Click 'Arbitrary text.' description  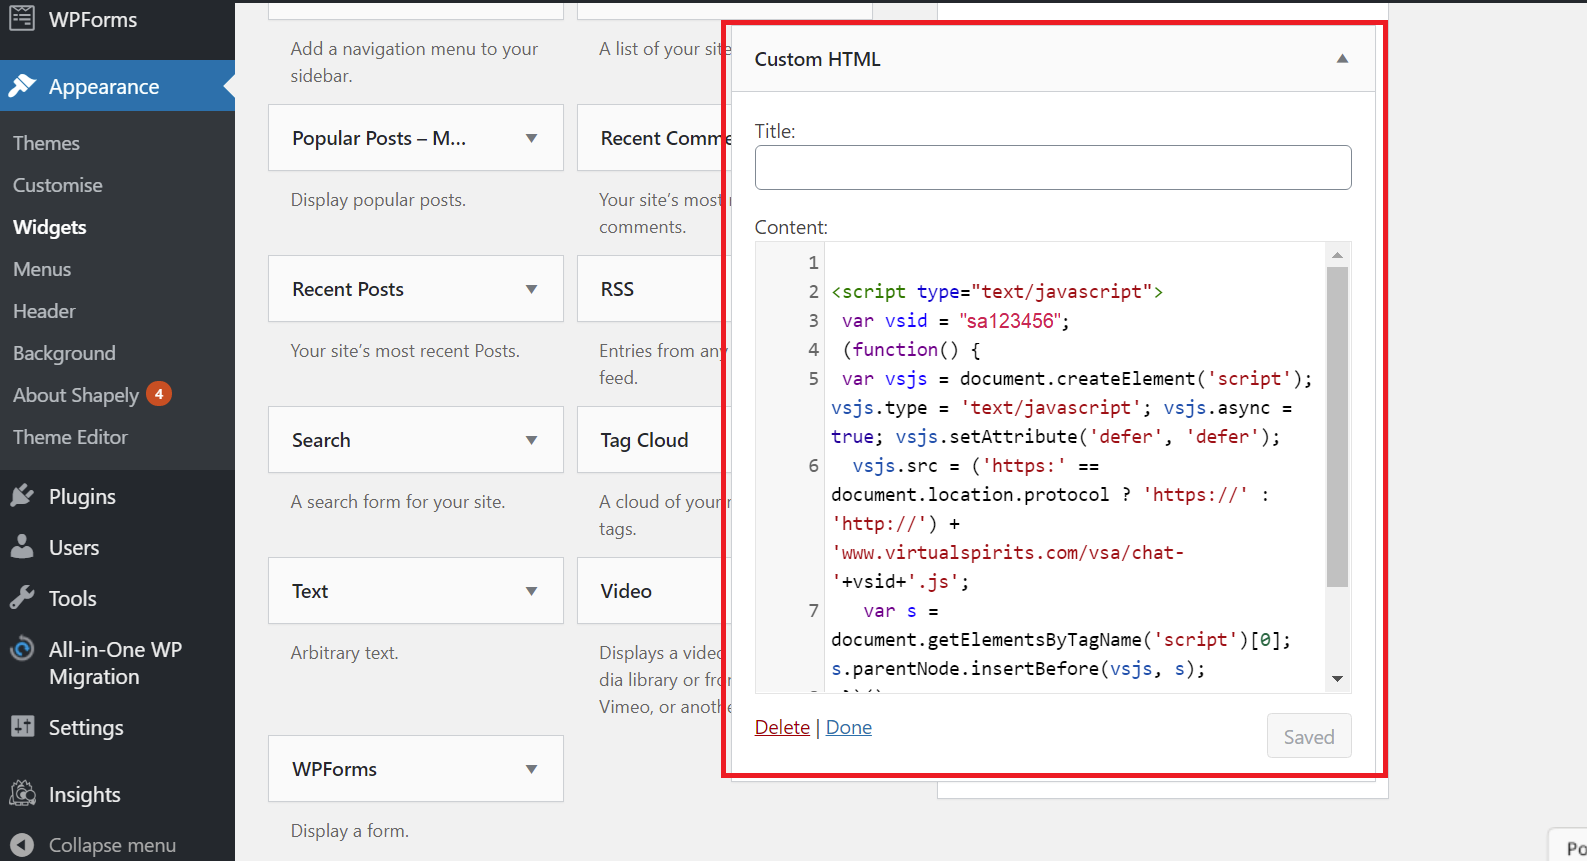click(x=345, y=652)
